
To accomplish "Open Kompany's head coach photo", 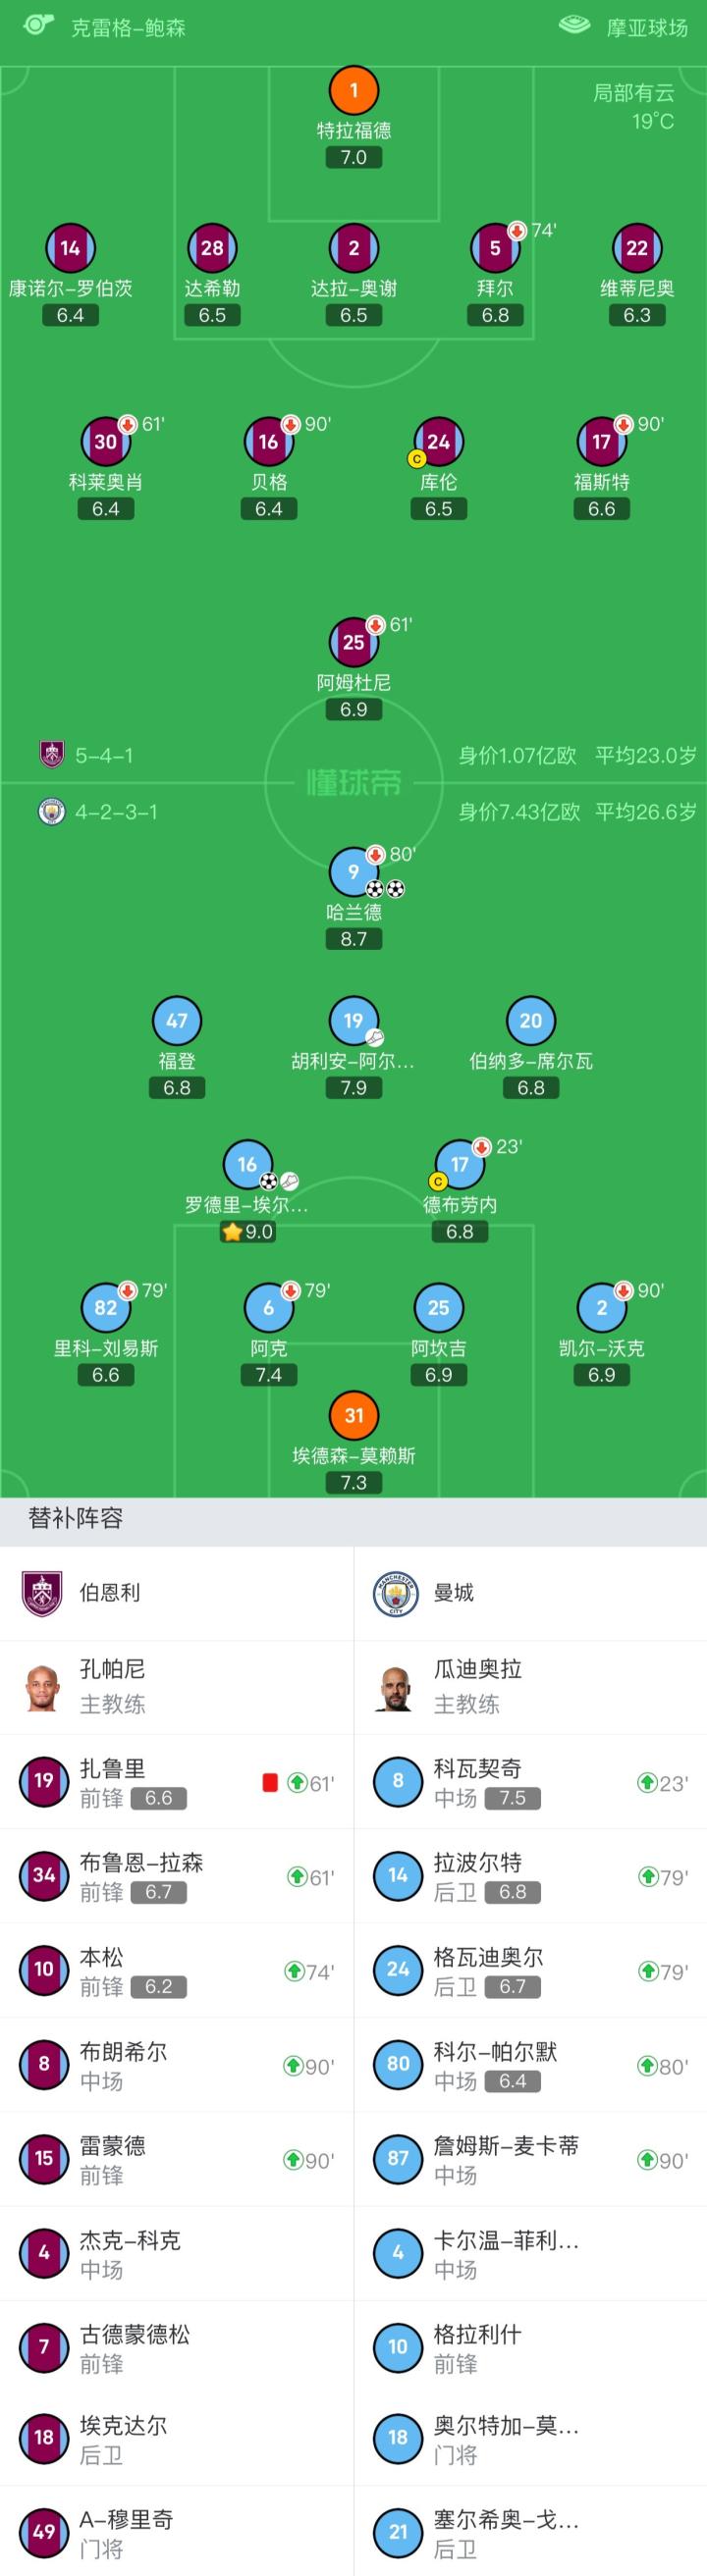I will pyautogui.click(x=43, y=1687).
